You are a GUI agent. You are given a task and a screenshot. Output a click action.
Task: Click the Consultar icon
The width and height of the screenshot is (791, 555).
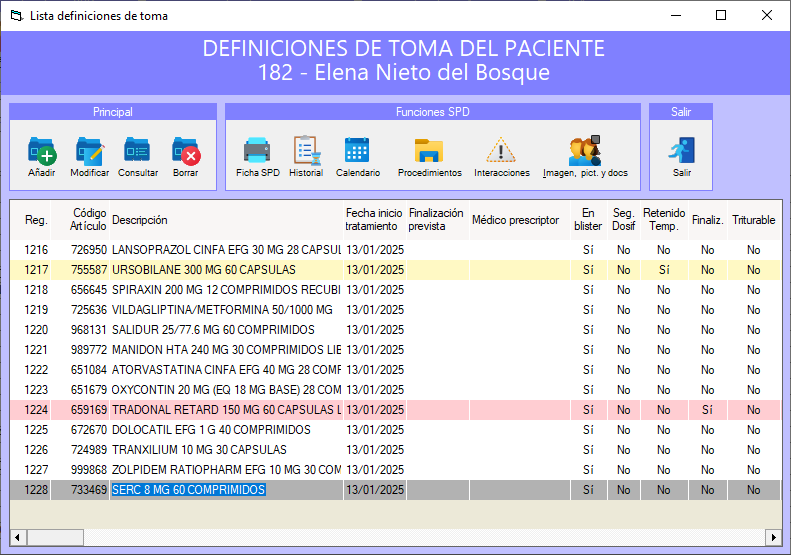[x=137, y=151]
